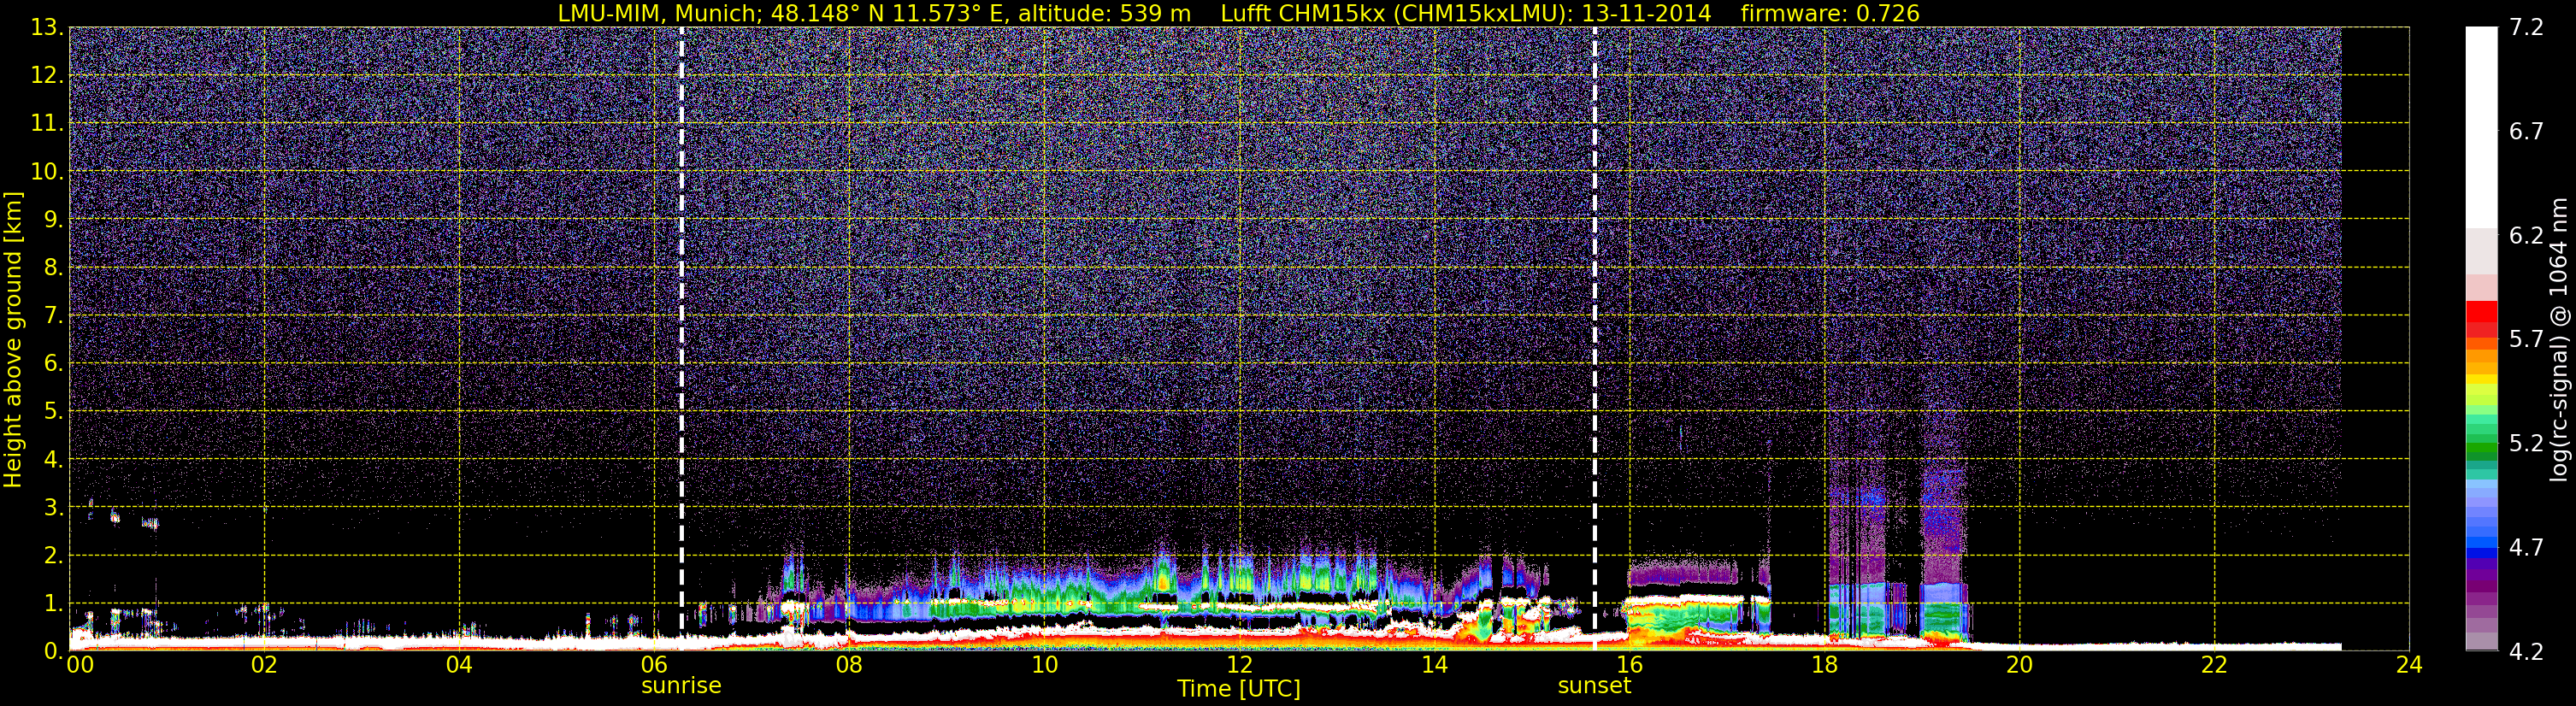Click the time axis tick label '02'

(264, 666)
